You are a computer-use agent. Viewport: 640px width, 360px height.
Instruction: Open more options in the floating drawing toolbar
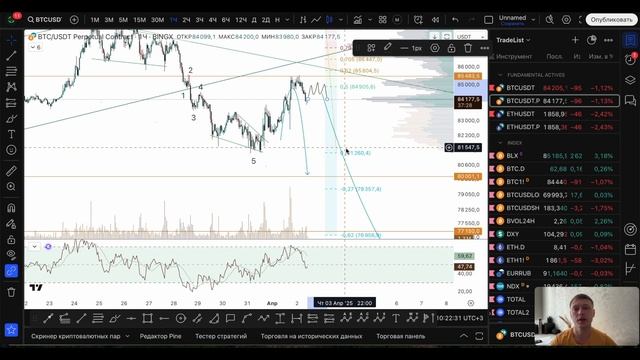(484, 48)
